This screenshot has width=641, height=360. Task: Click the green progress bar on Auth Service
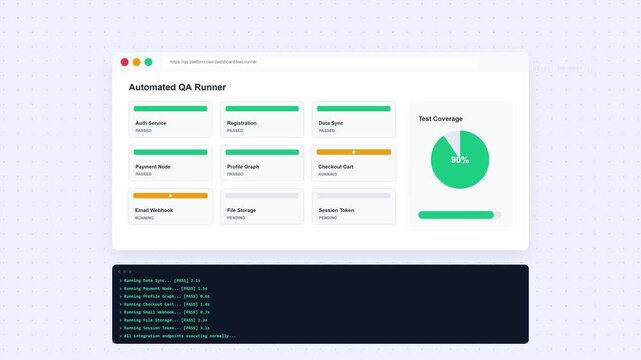(x=170, y=109)
